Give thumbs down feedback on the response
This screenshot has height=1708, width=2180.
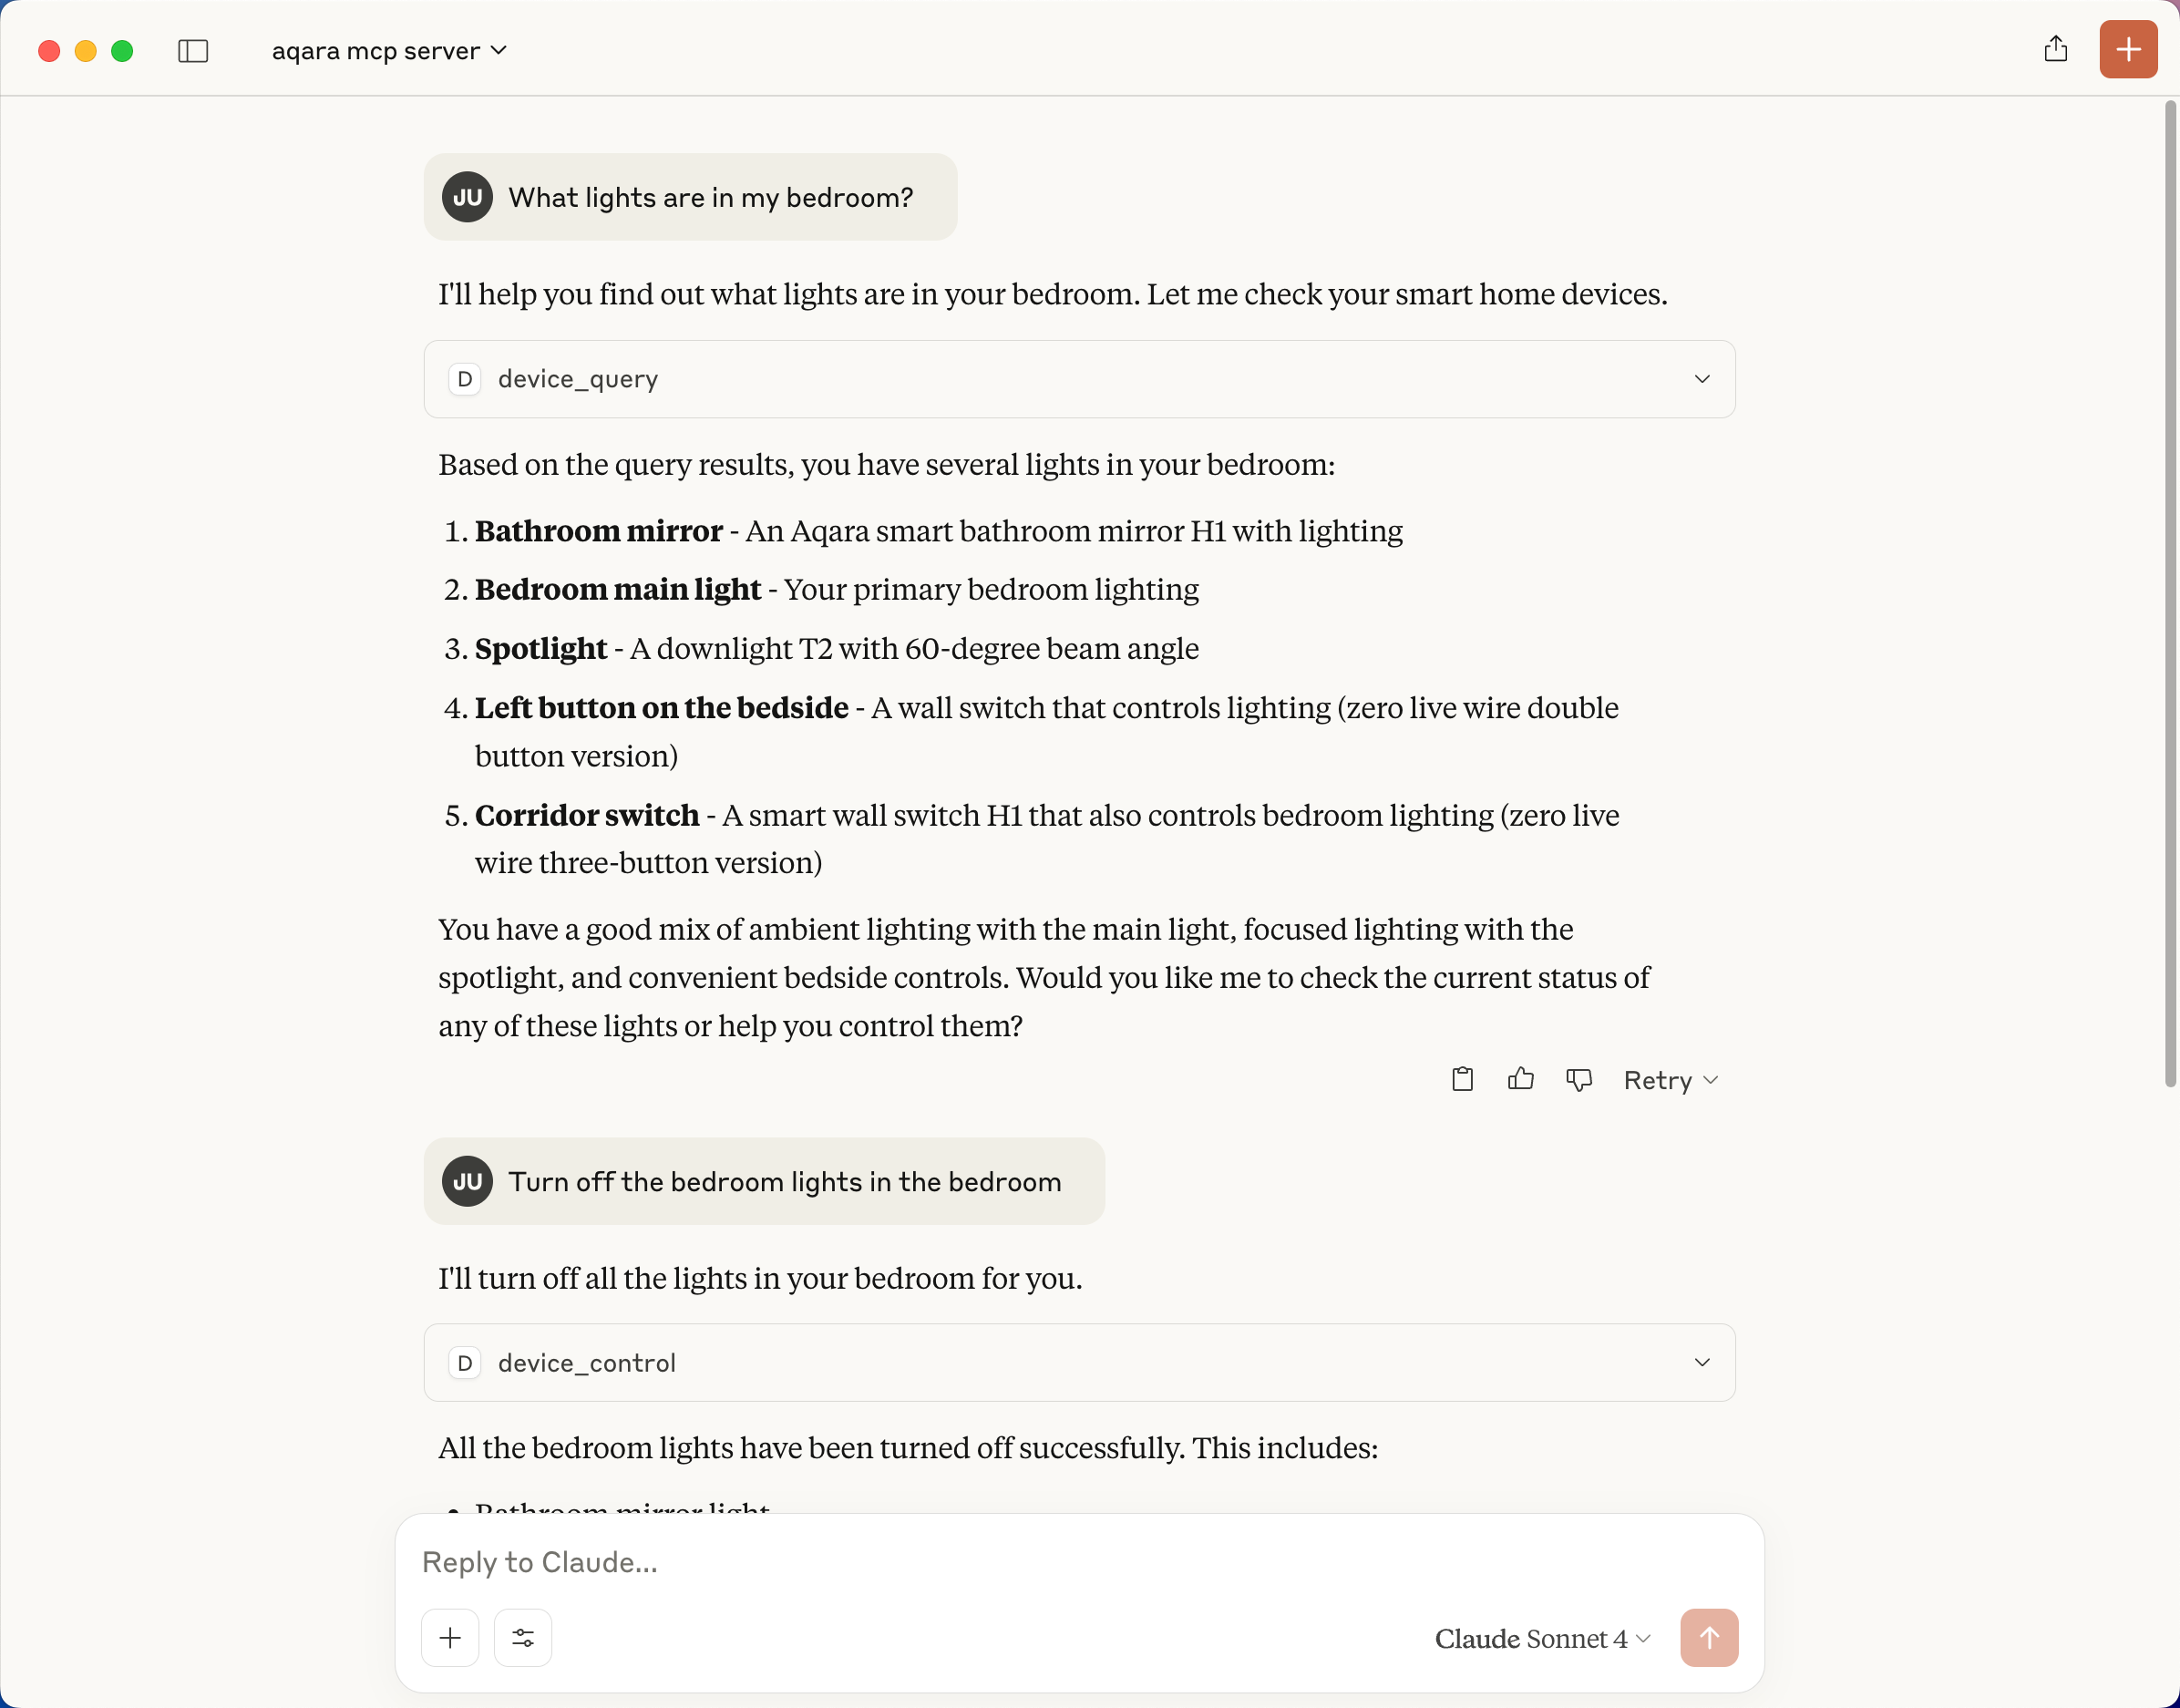click(x=1579, y=1079)
